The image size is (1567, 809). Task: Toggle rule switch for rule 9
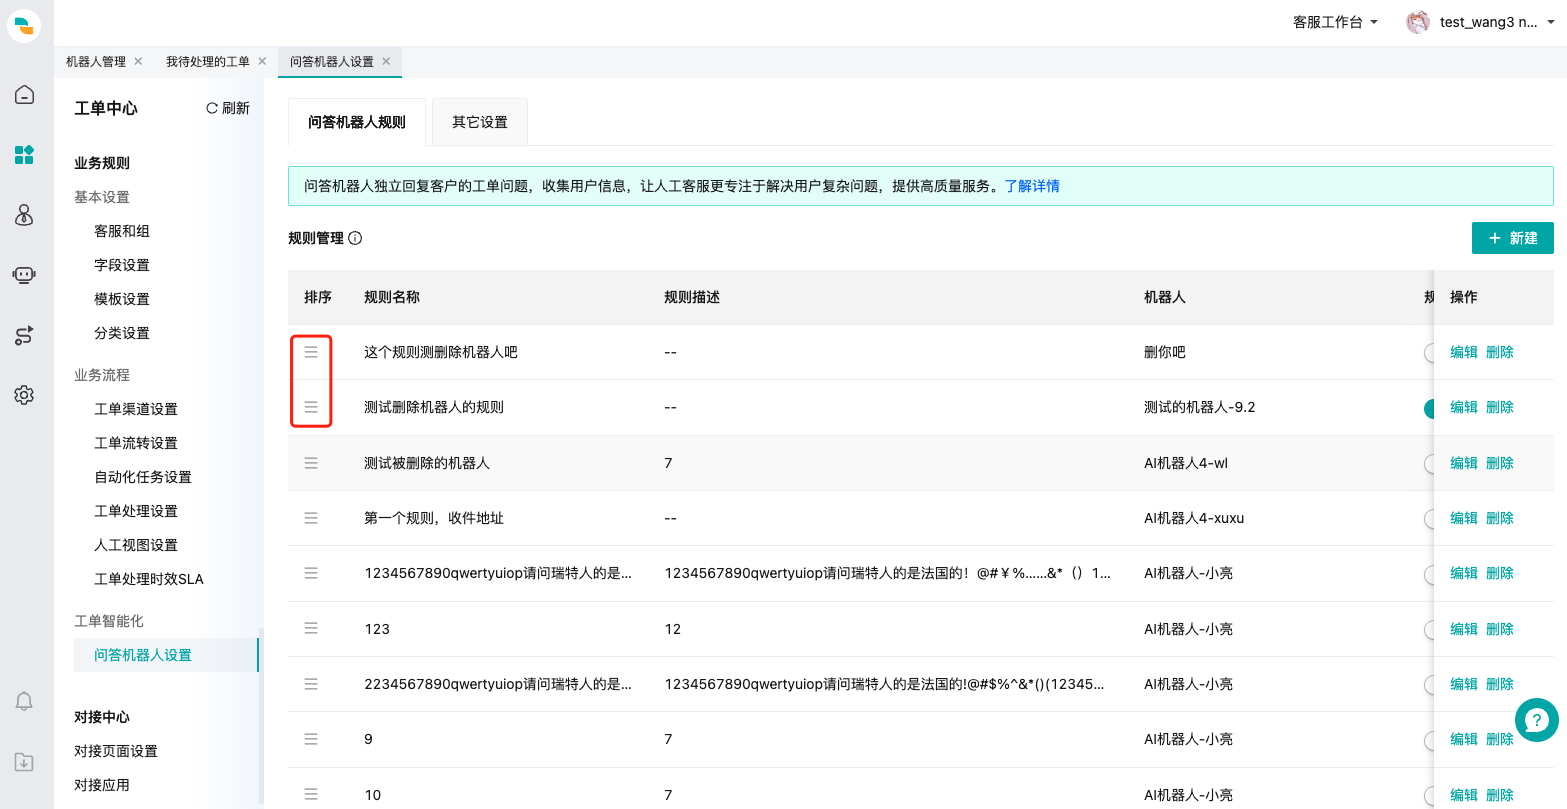1429,739
